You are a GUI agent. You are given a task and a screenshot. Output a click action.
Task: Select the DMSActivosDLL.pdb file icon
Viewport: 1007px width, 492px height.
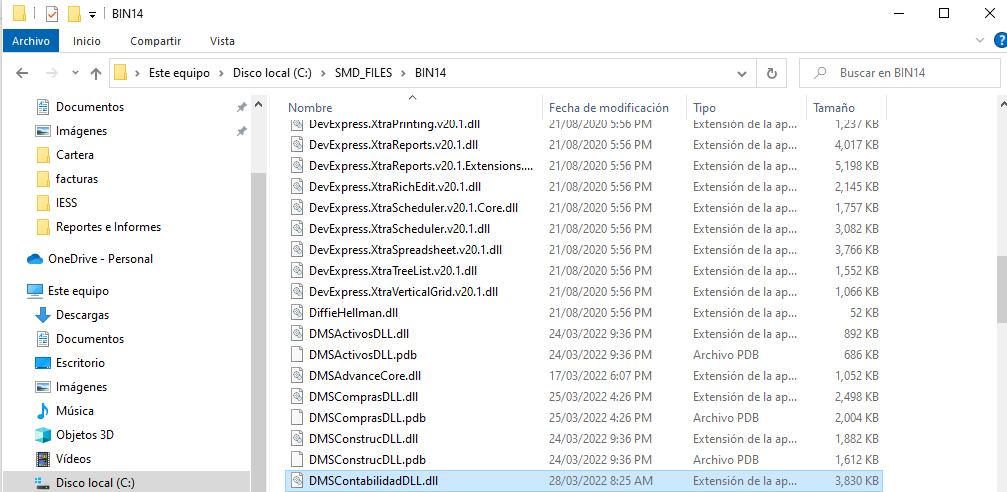(x=296, y=355)
